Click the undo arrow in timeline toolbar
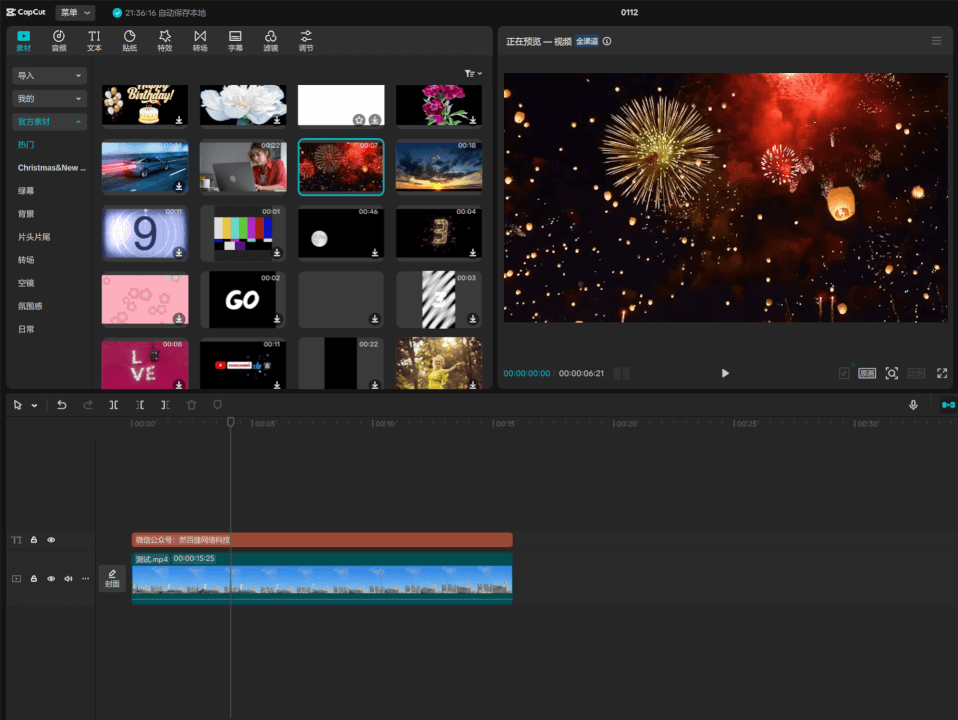The height and width of the screenshot is (720, 958). [x=61, y=405]
